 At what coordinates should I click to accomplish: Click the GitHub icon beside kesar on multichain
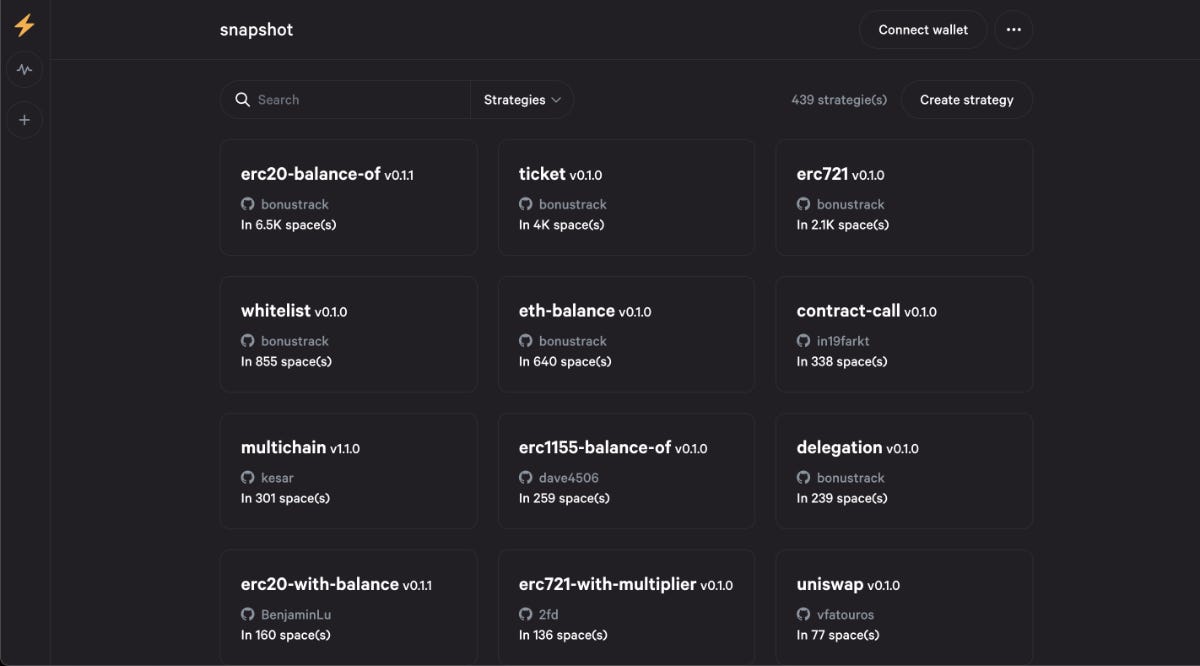247,477
